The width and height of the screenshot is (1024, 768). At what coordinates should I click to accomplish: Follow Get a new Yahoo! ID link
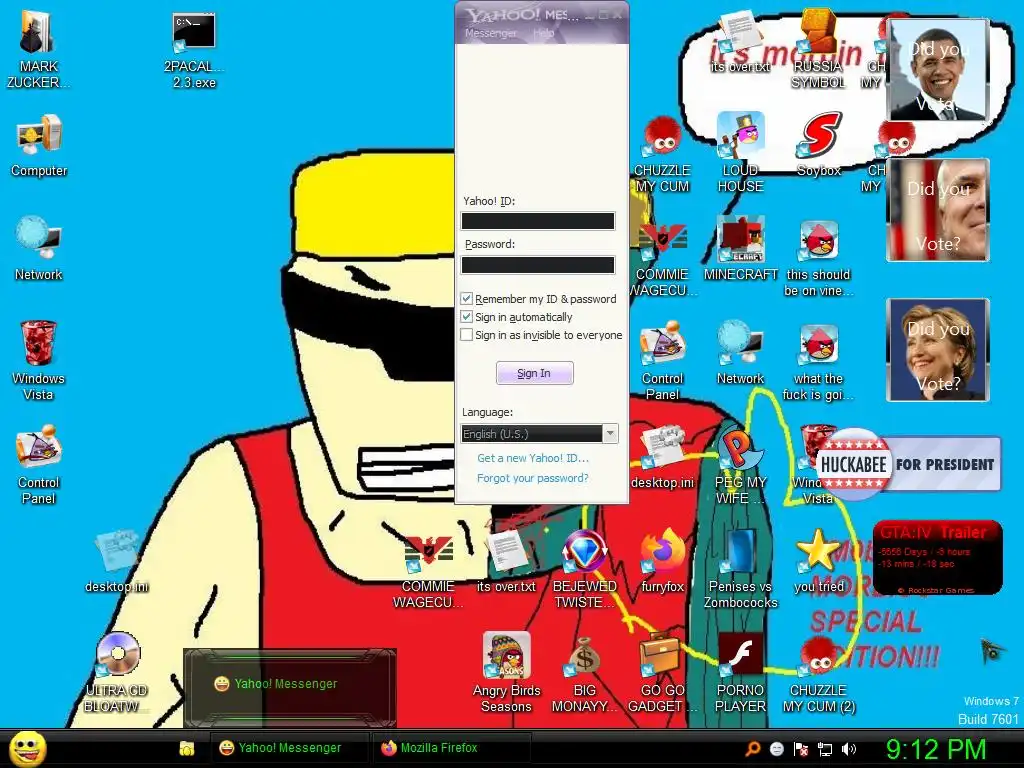point(533,458)
